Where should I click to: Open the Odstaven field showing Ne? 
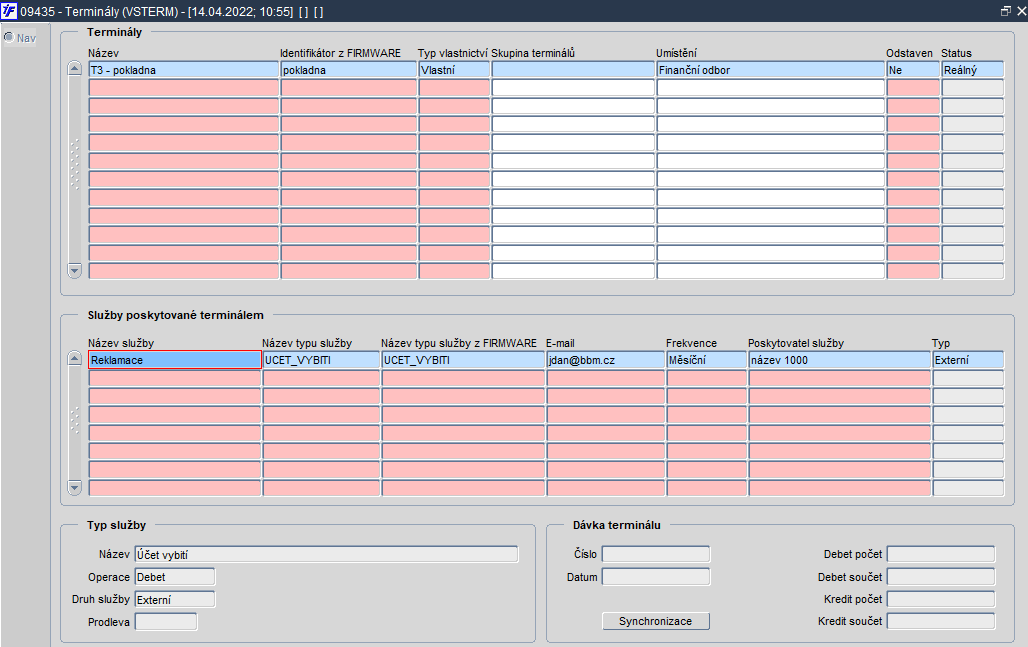[x=913, y=69]
